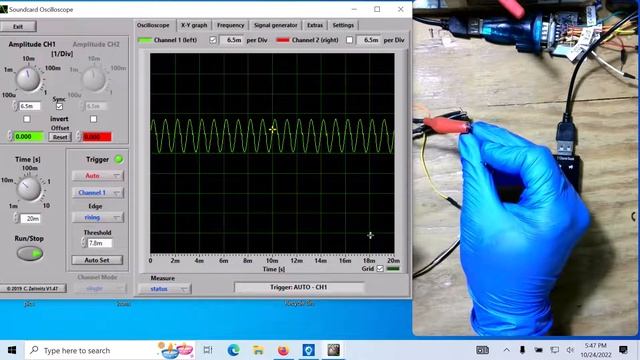Click the battery tray icon
This screenshot has width=640, height=360.
(x=538, y=350)
